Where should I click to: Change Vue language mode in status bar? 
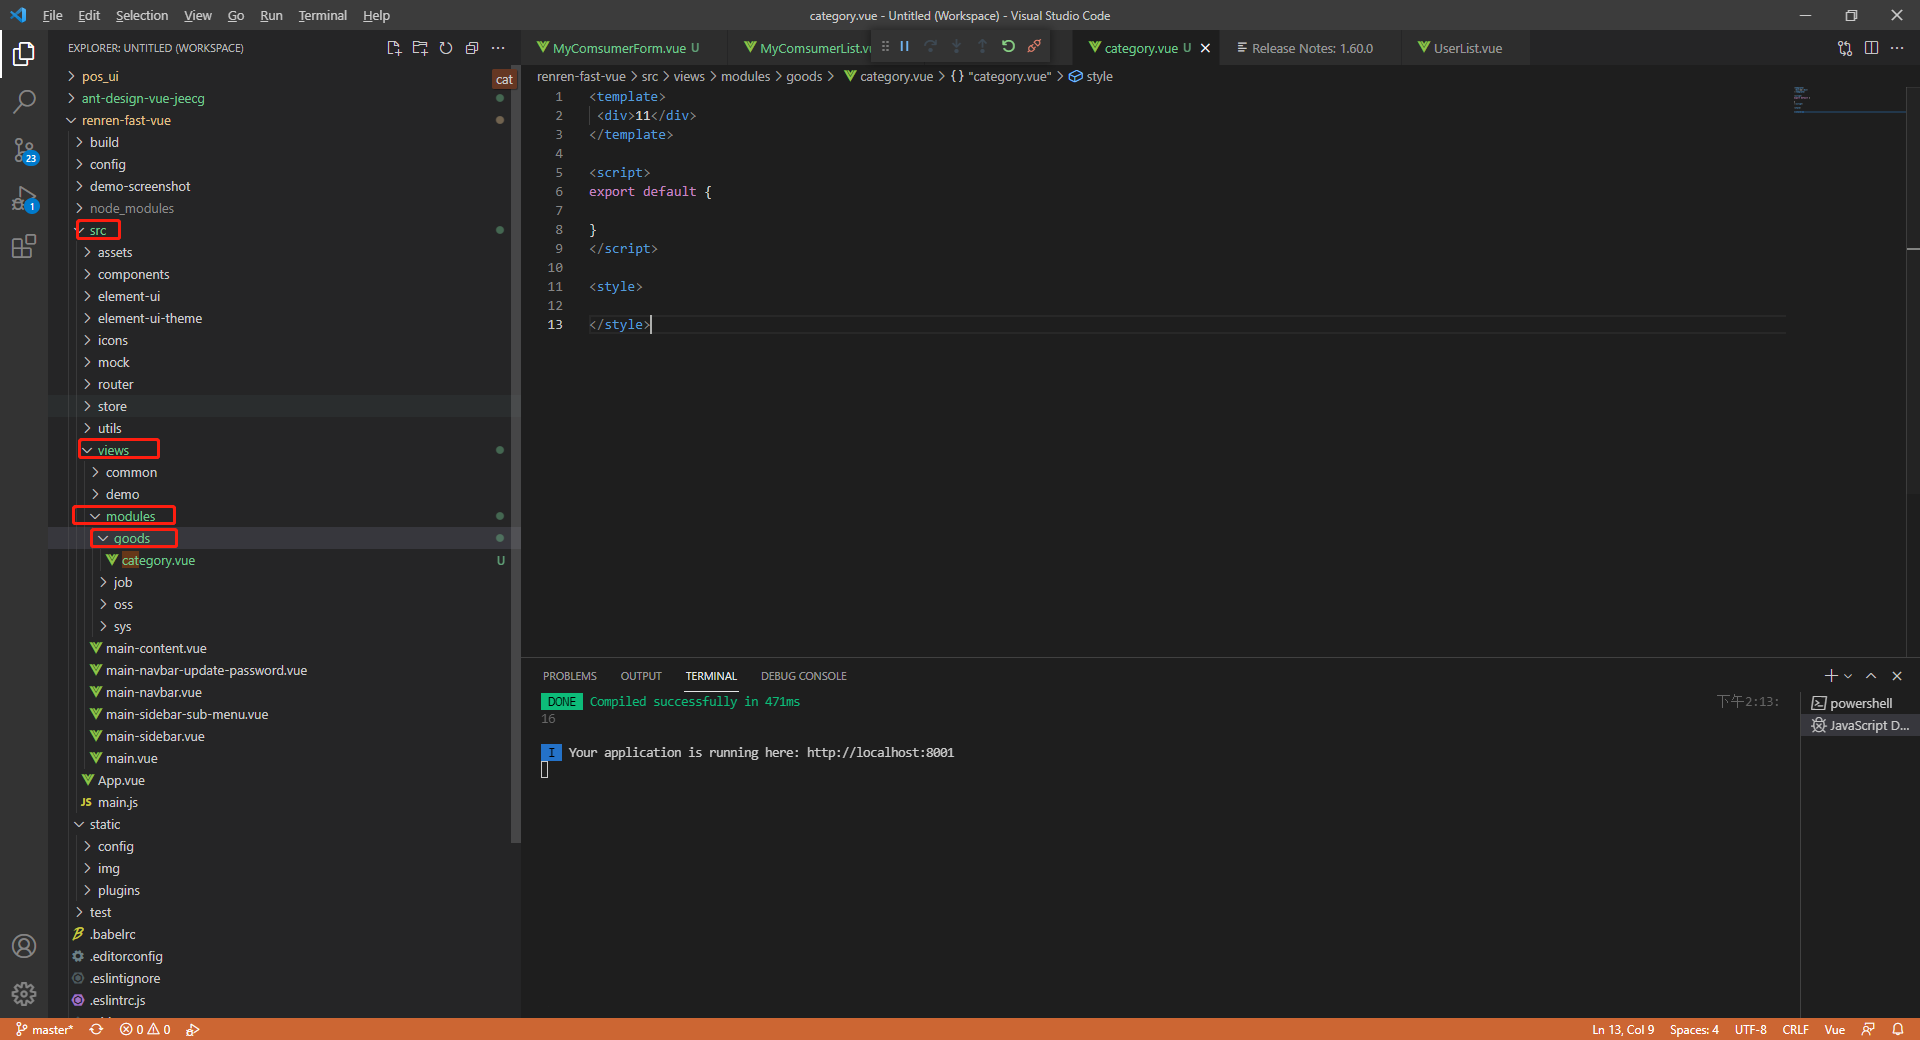[x=1834, y=1029]
